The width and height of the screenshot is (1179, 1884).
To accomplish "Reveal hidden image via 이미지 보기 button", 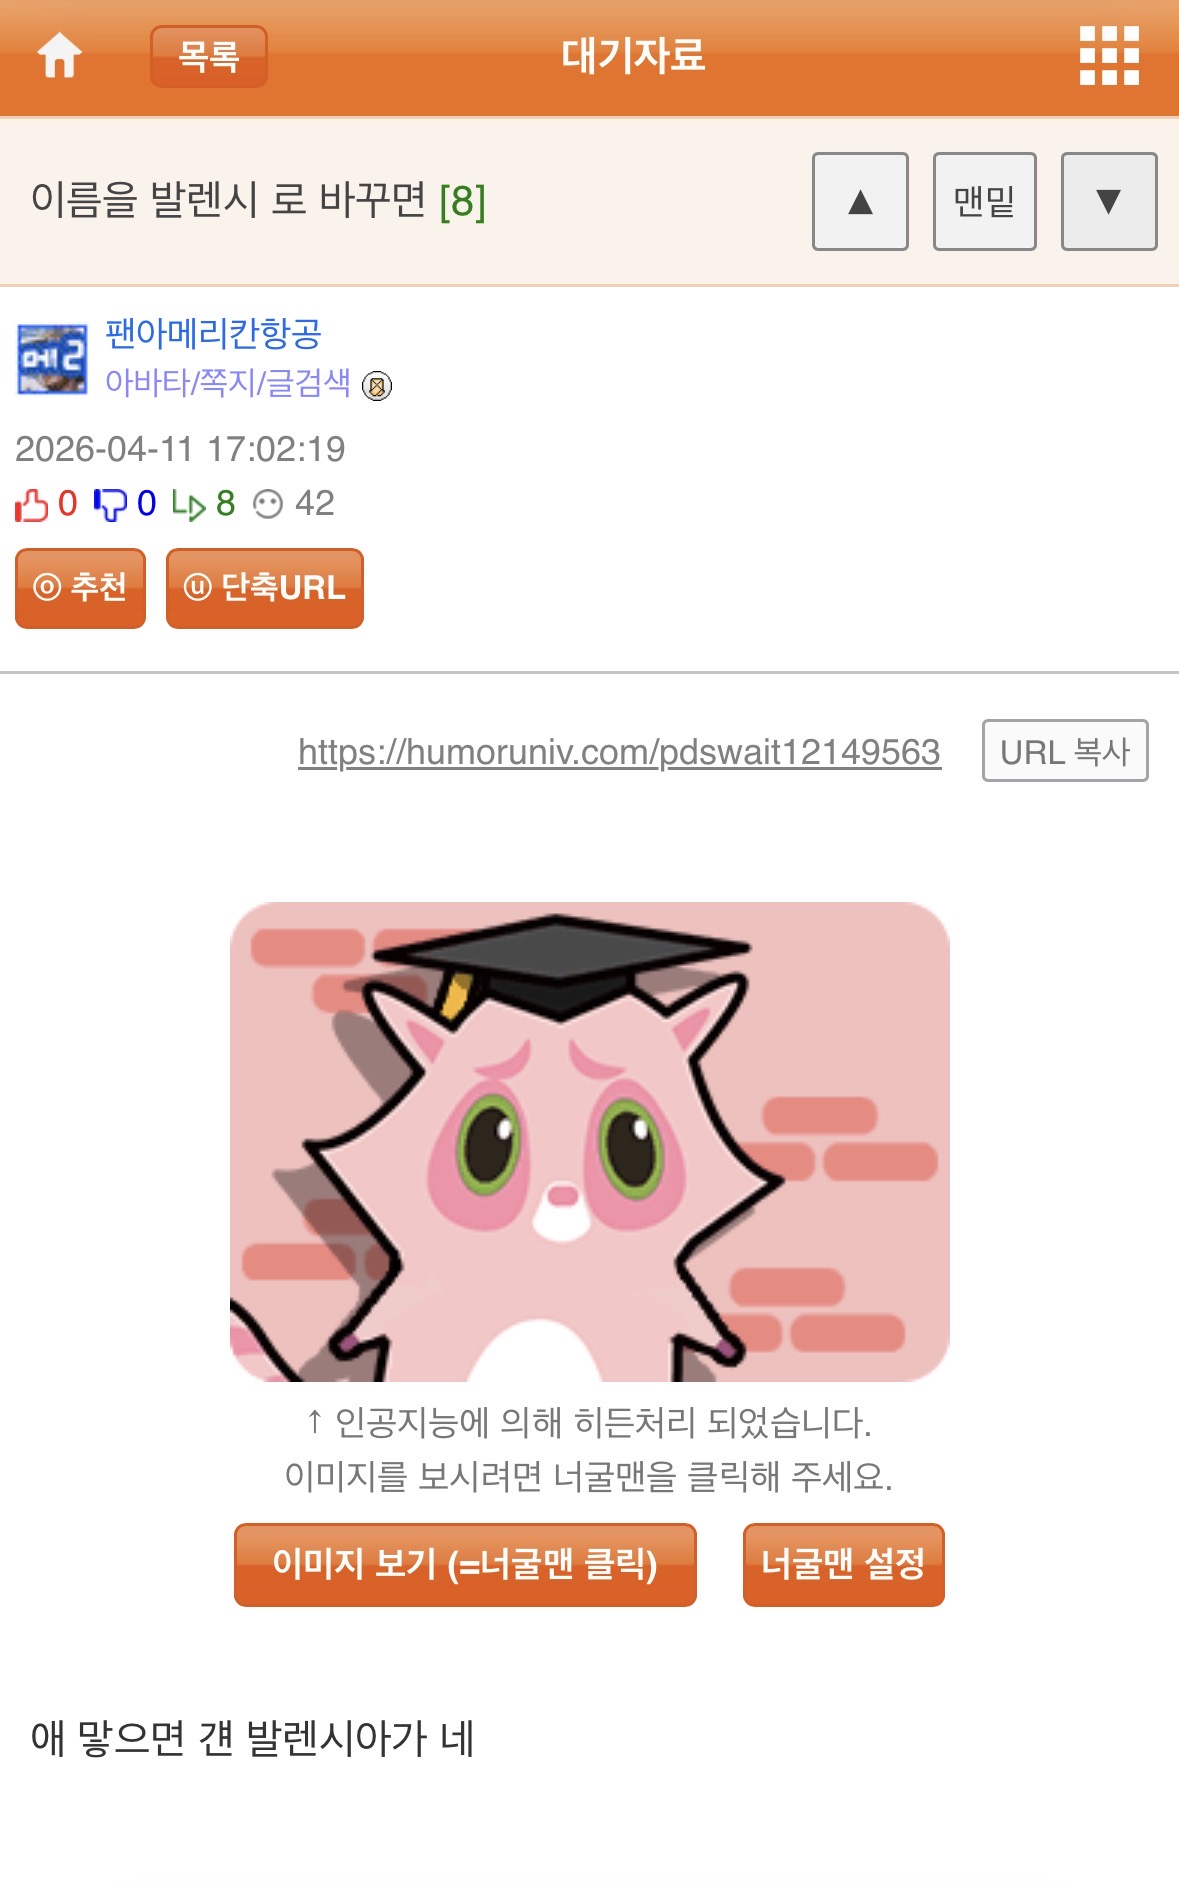I will pos(465,1564).
